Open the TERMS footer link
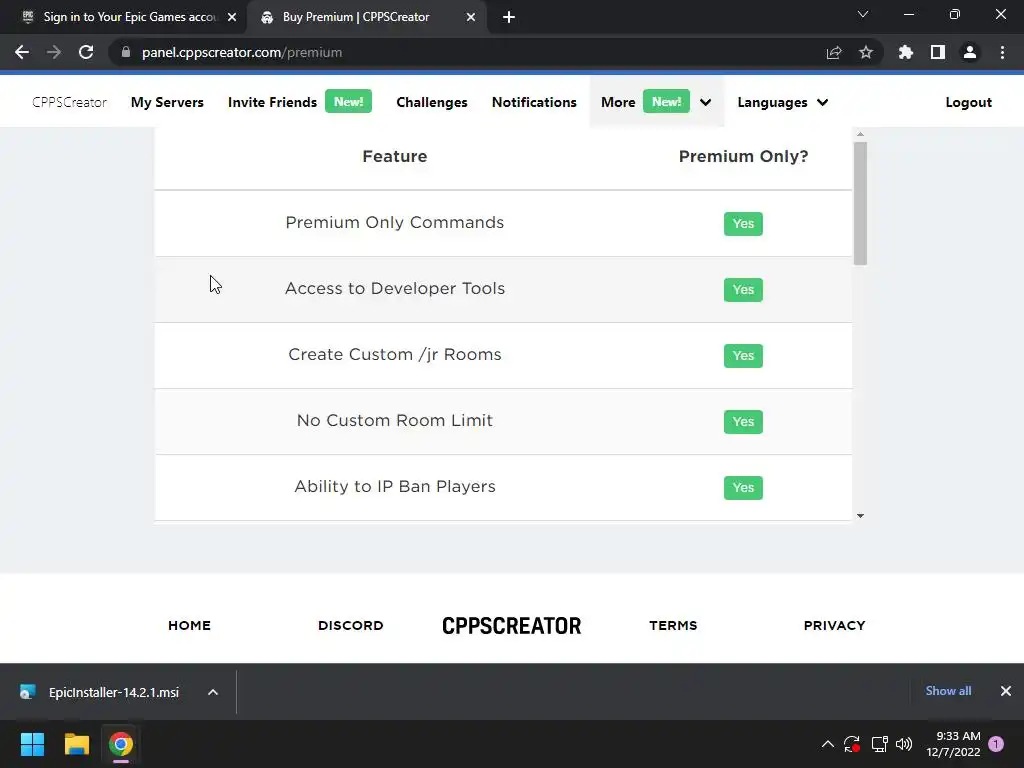 673,626
